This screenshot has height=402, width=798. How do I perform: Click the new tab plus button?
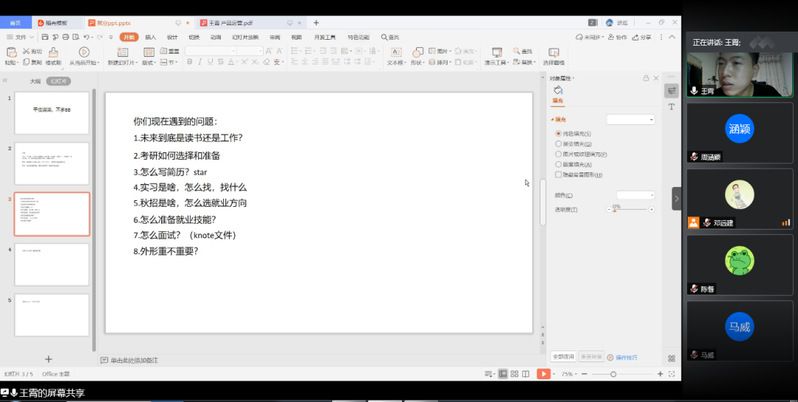tap(316, 23)
